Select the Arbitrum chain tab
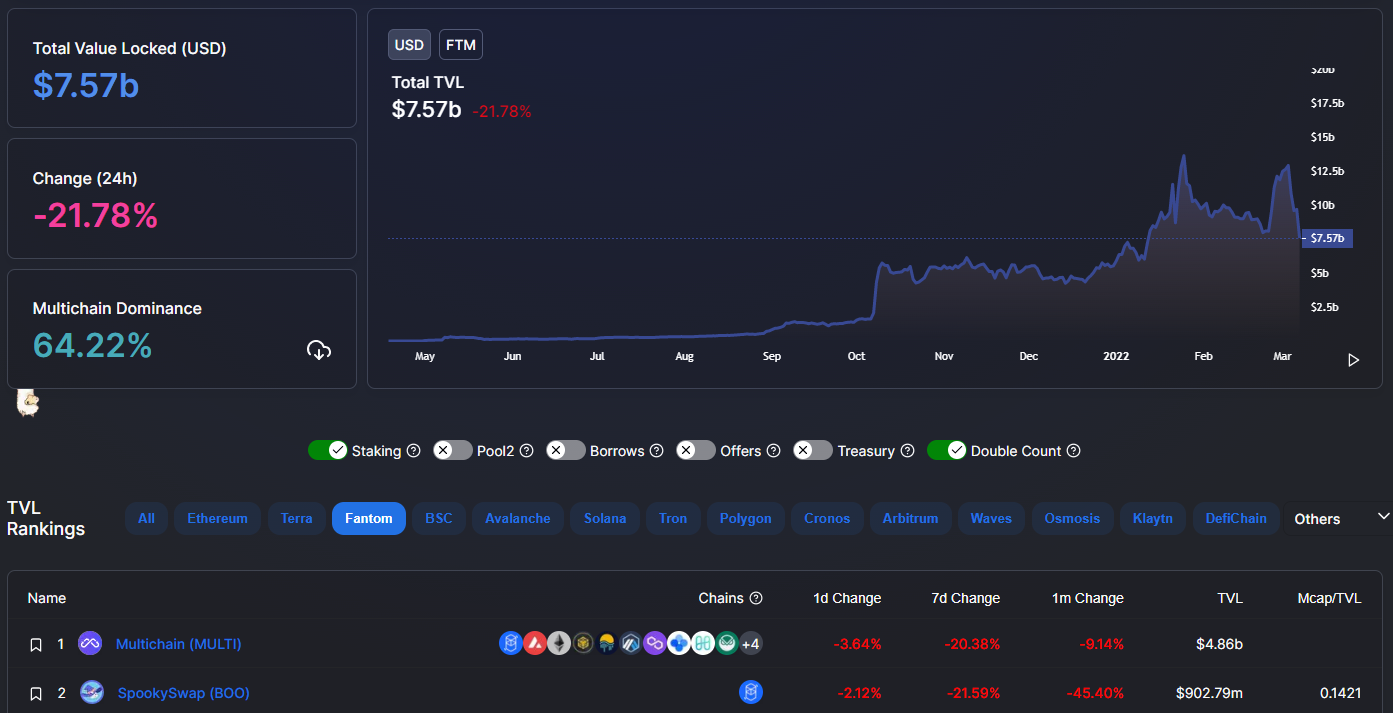Viewport: 1393px width, 713px height. pyautogui.click(x=910, y=518)
